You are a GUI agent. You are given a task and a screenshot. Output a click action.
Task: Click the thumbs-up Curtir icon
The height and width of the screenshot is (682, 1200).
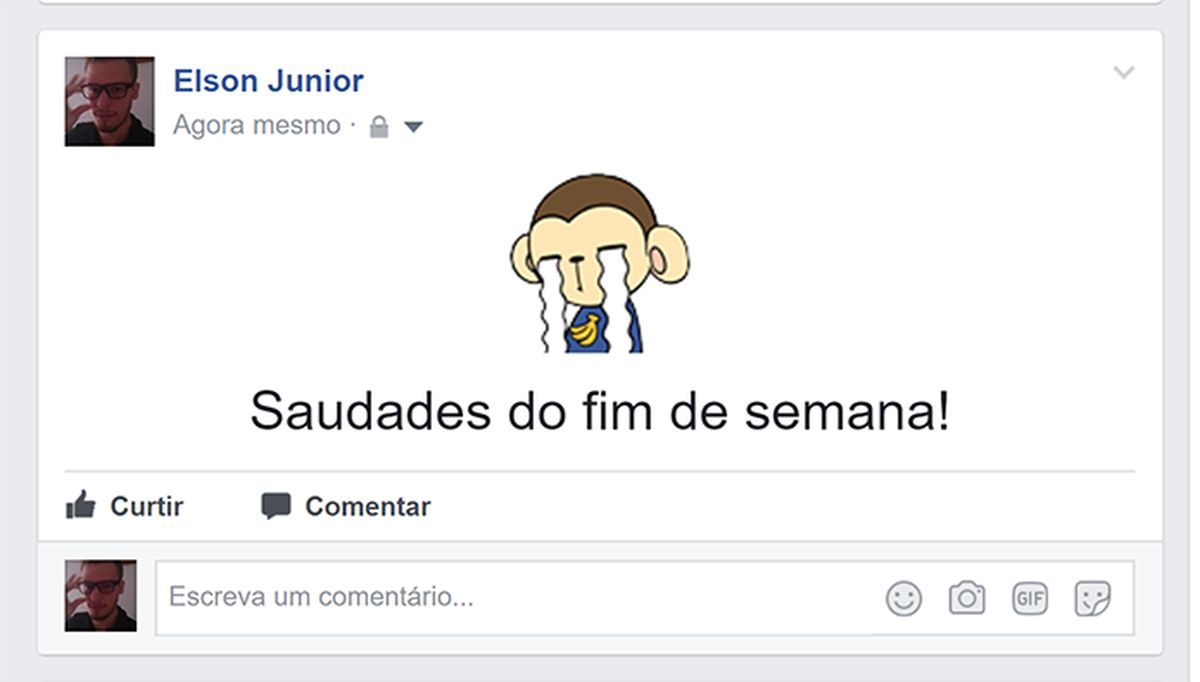pos(80,505)
